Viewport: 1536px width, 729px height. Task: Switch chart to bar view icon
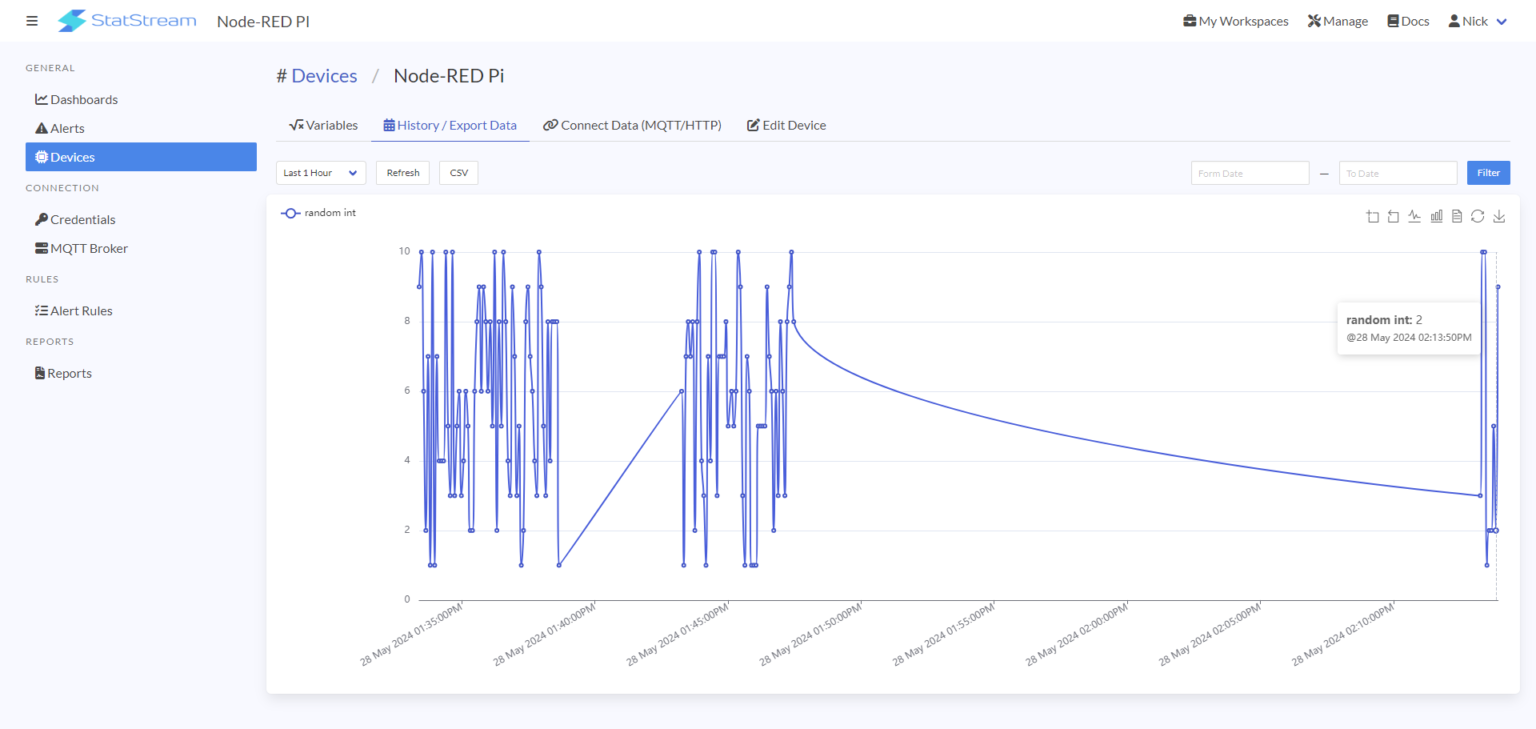click(1436, 216)
